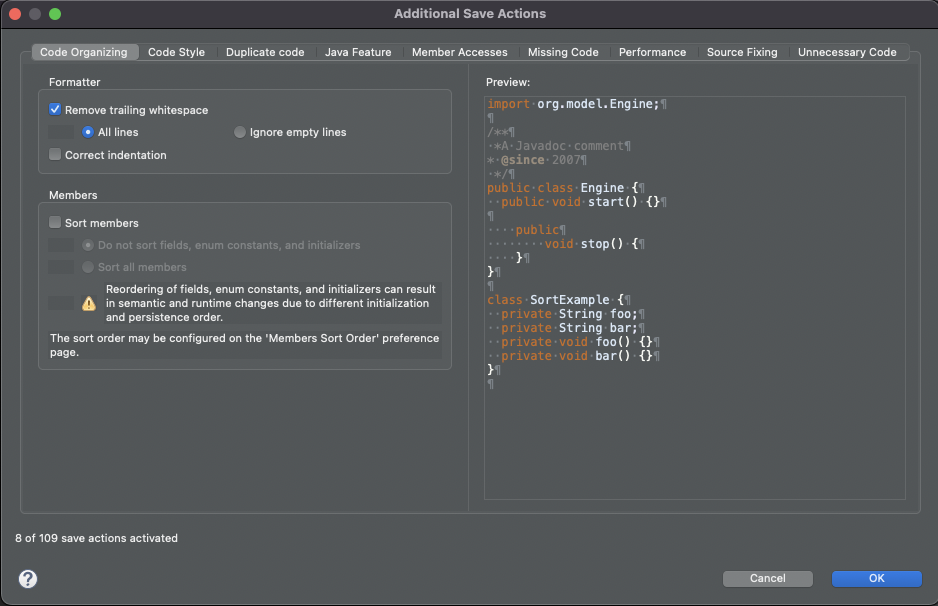Screen dimensions: 938x606
Task: Open the help question mark icon
Action: click(x=28, y=578)
